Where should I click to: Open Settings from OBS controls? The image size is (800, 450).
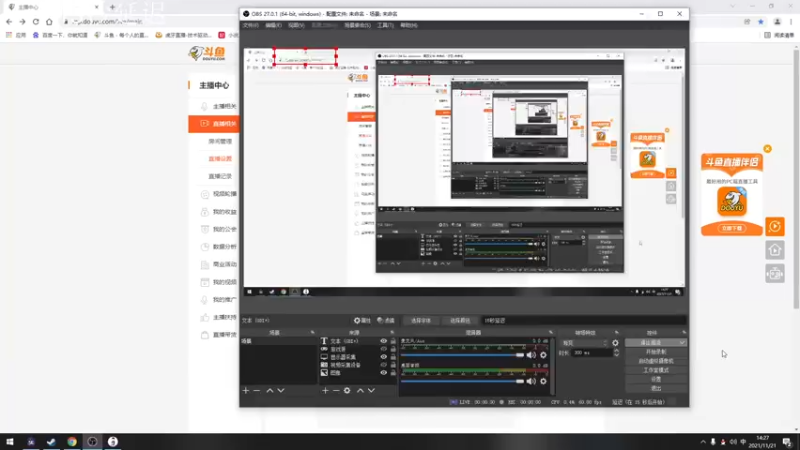(x=656, y=380)
